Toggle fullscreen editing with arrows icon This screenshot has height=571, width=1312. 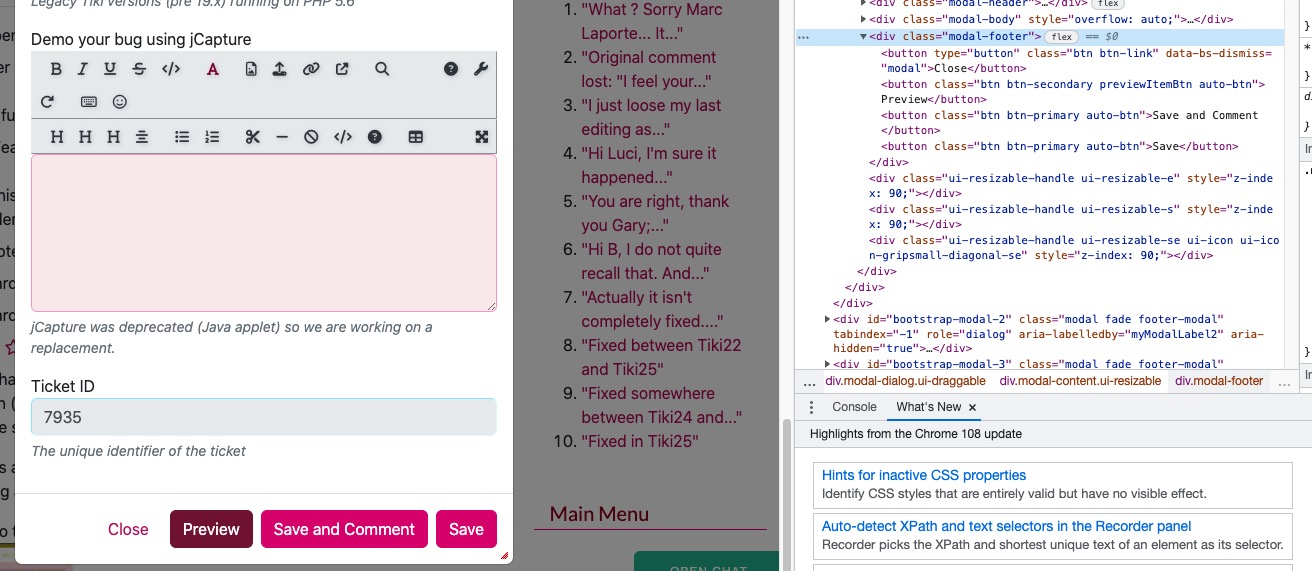click(x=482, y=137)
